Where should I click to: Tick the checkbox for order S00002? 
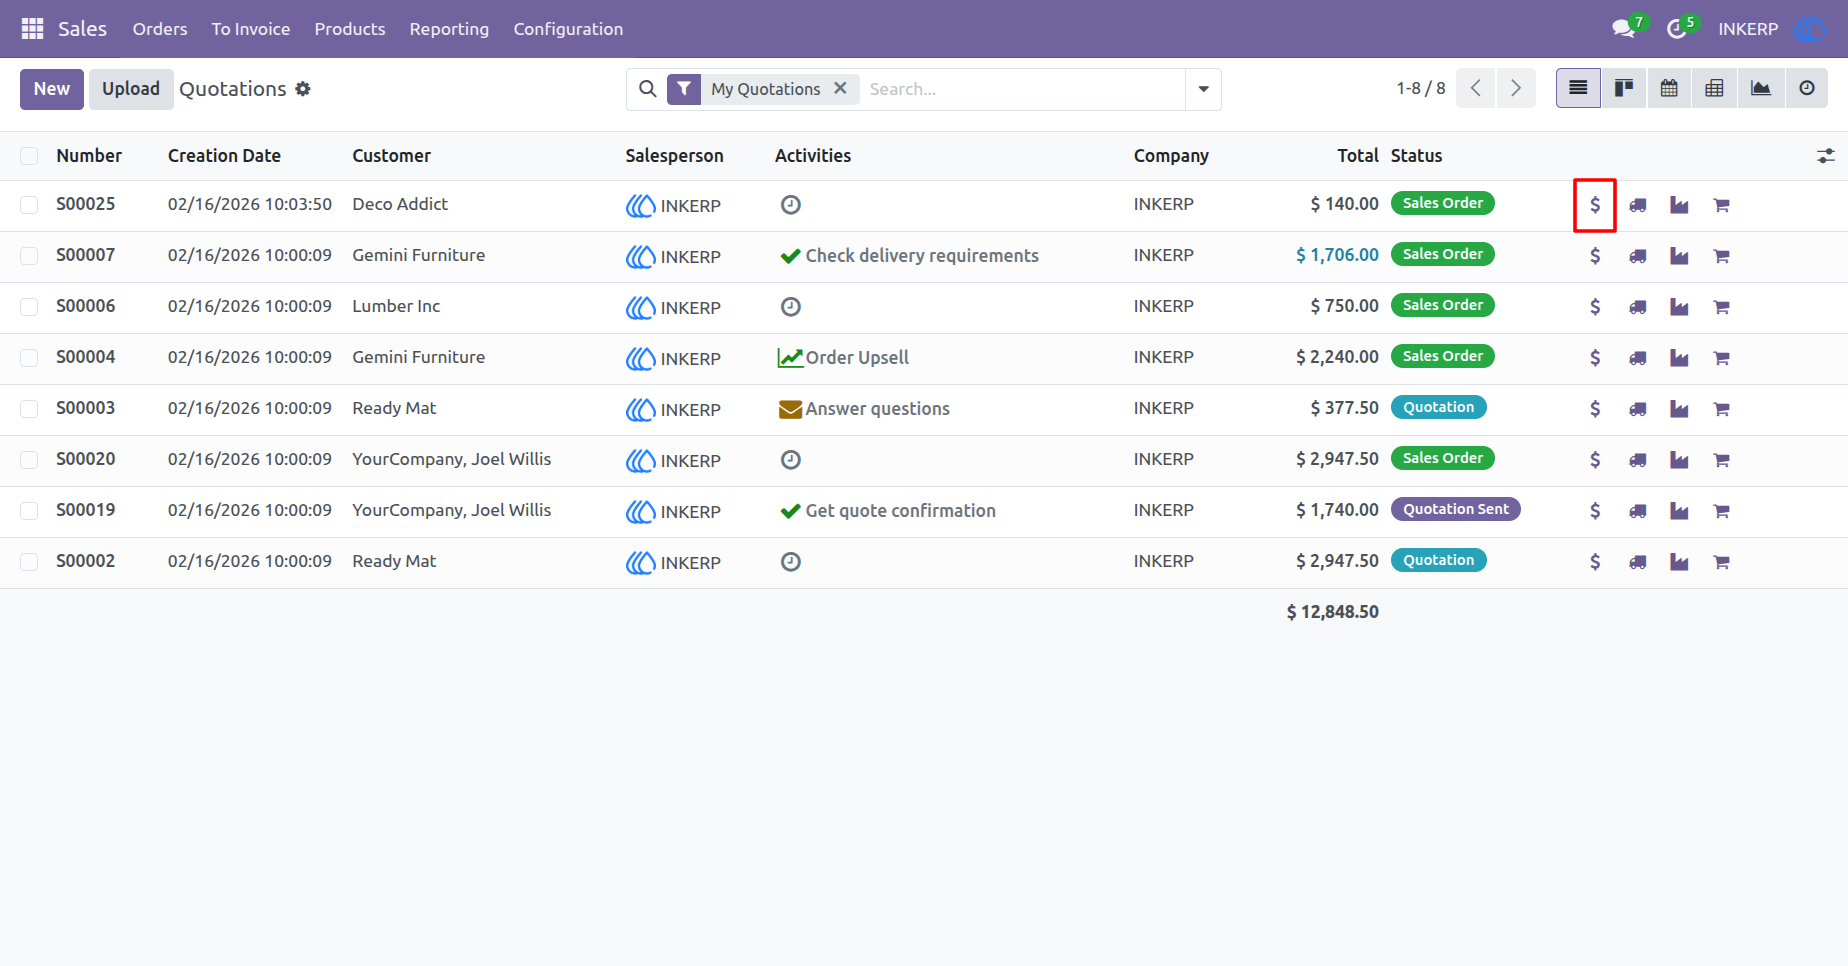click(x=29, y=562)
